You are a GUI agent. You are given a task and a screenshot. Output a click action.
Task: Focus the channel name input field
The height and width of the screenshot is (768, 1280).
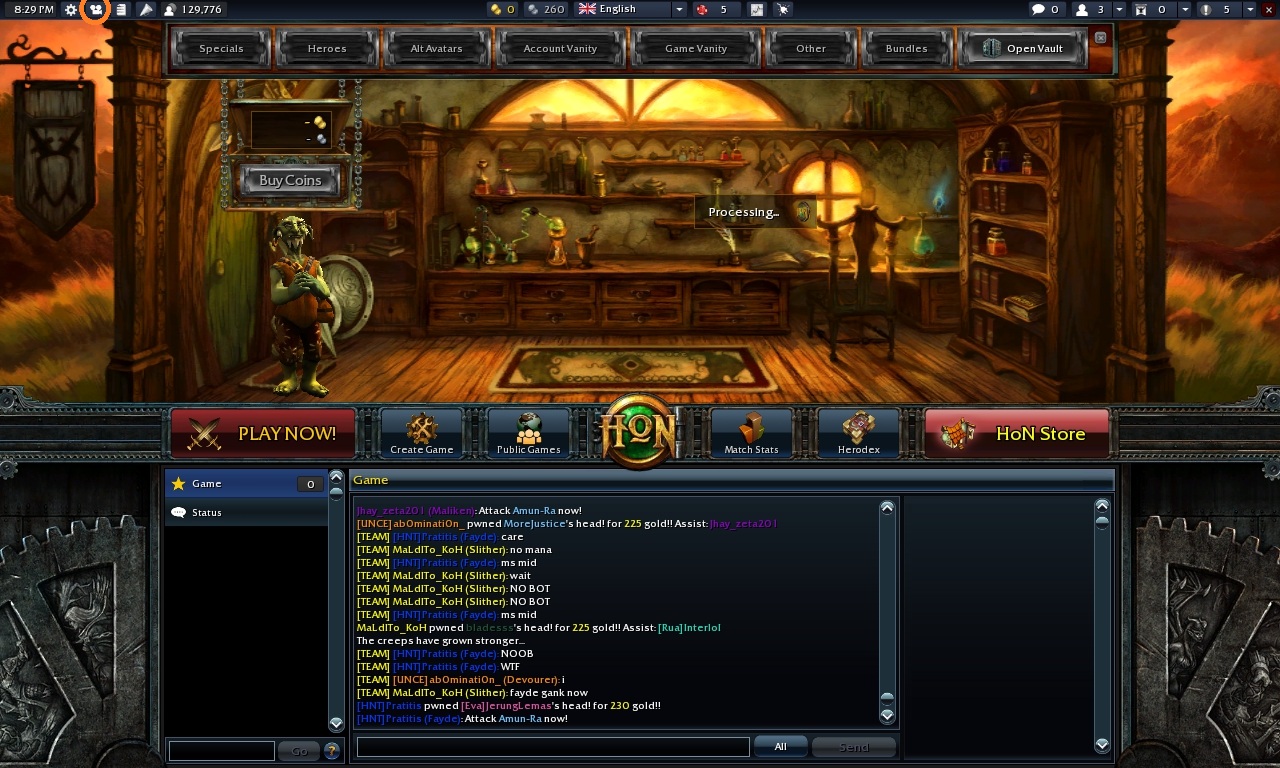pos(221,750)
